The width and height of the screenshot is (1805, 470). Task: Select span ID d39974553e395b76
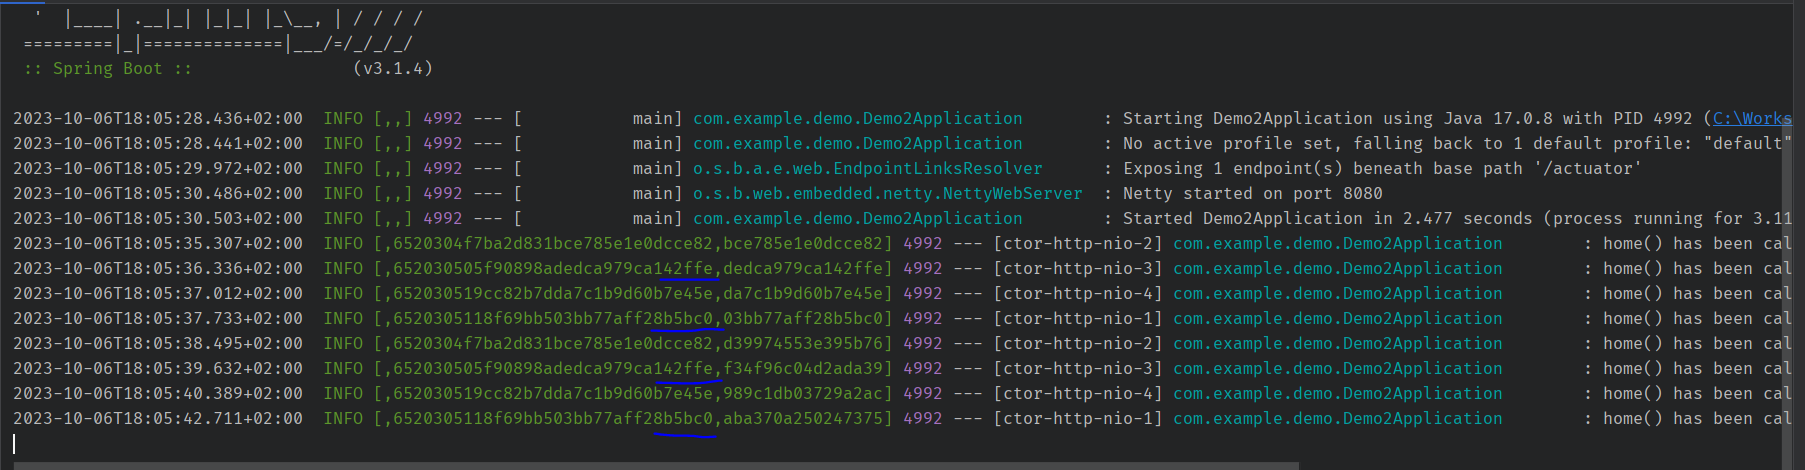coord(803,343)
